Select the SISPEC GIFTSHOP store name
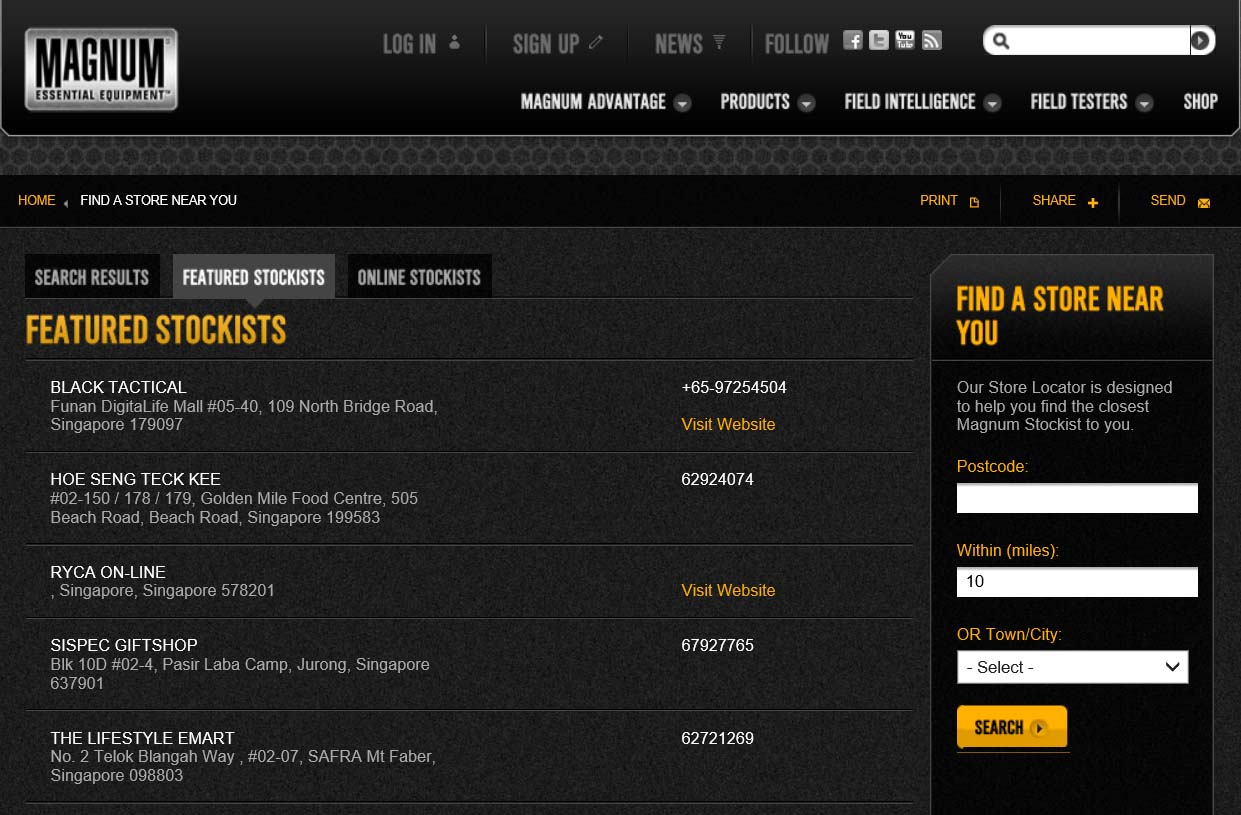This screenshot has width=1241, height=815. click(124, 645)
